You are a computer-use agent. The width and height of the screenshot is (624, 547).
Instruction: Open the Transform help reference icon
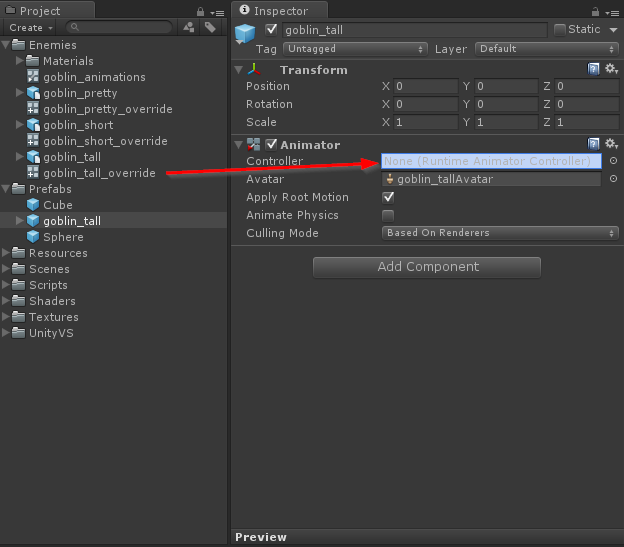[x=593, y=69]
